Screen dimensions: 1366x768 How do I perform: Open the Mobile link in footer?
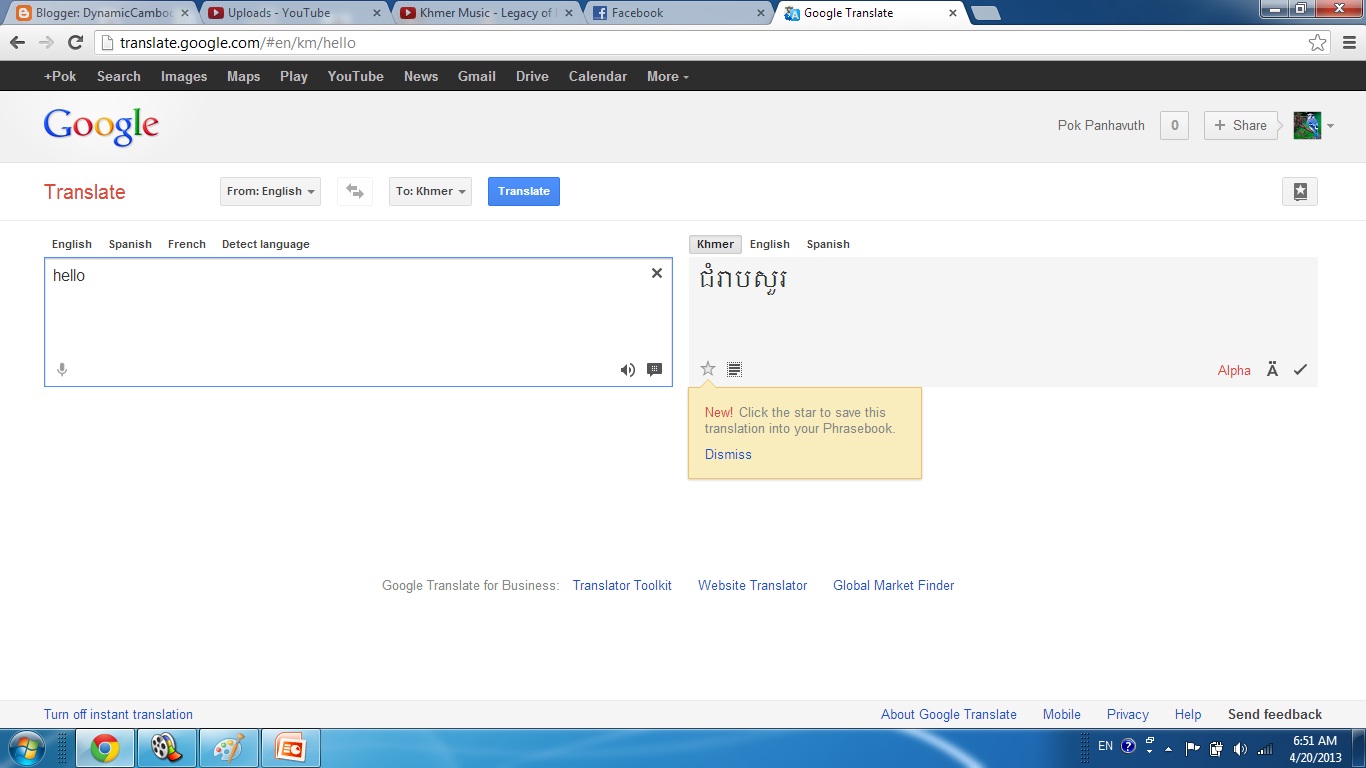(1062, 714)
